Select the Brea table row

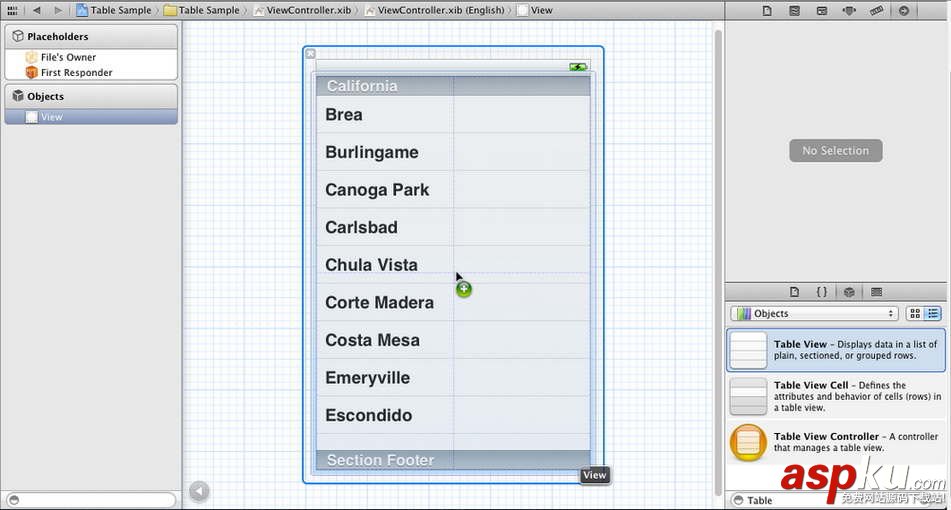453,115
